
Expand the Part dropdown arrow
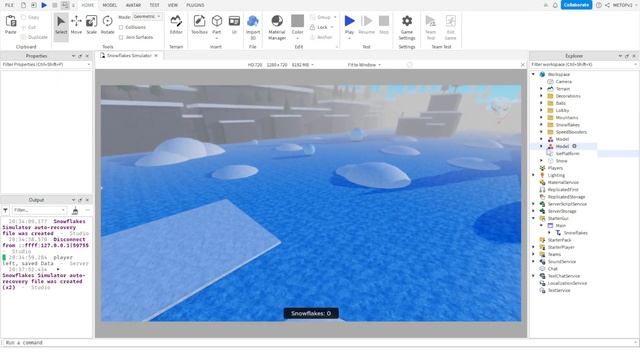click(217, 38)
